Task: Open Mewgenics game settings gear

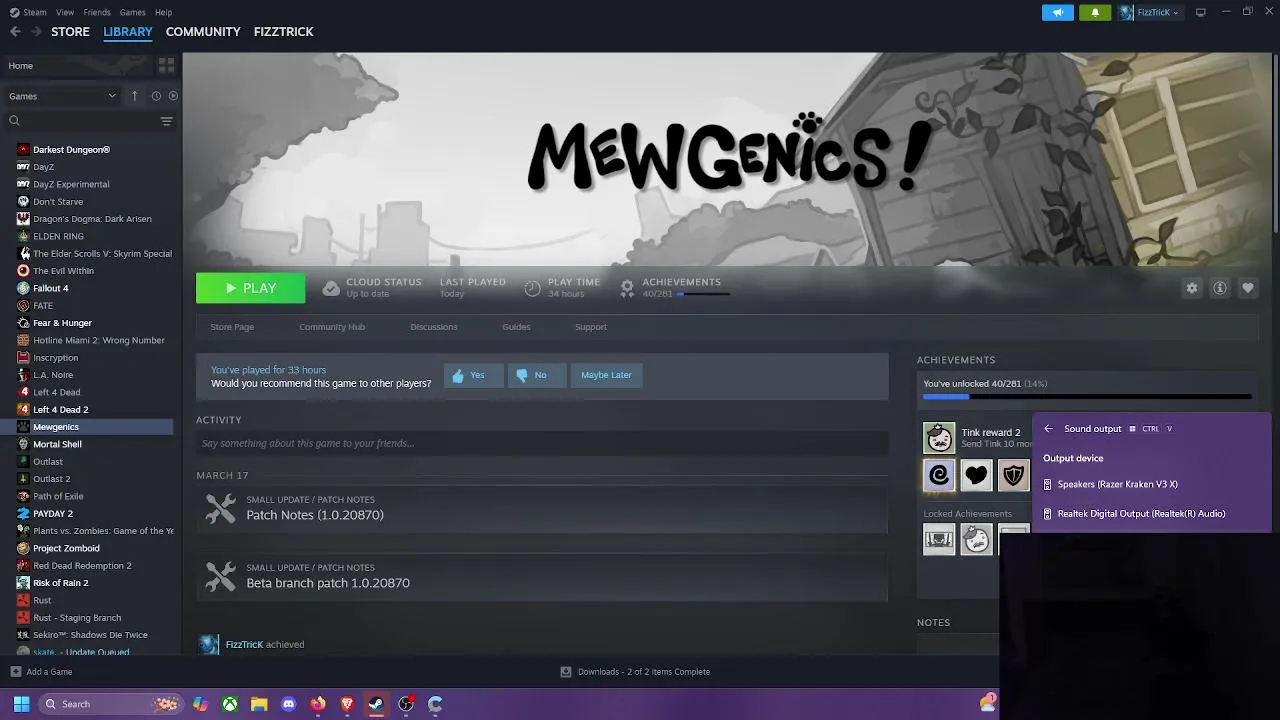Action: 1191,288
